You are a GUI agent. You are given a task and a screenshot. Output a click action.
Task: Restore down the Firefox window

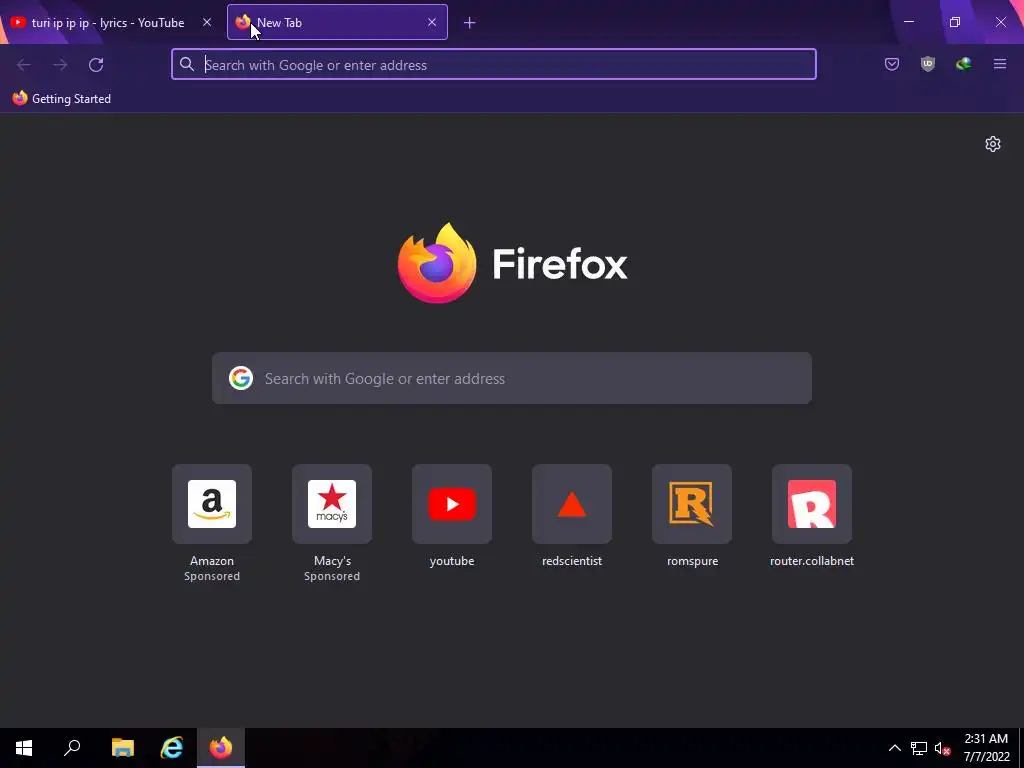point(955,22)
